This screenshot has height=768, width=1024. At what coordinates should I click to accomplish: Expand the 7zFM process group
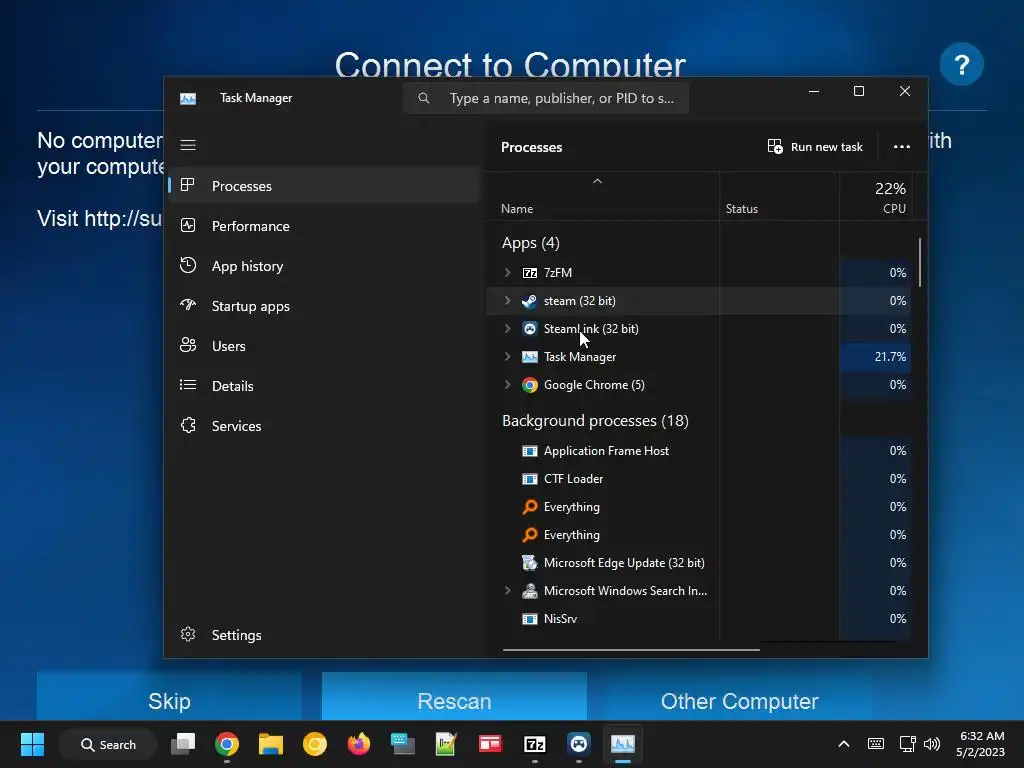[x=507, y=272]
